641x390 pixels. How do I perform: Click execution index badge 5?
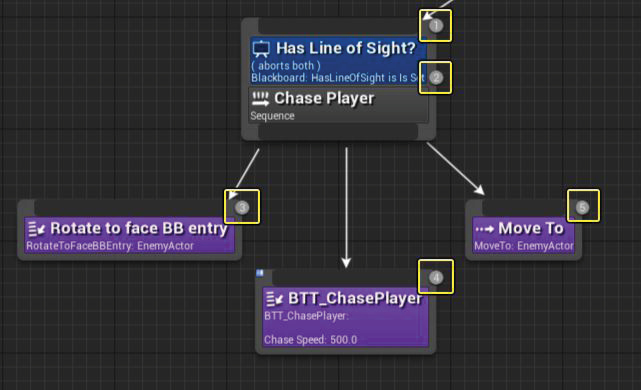pos(583,207)
